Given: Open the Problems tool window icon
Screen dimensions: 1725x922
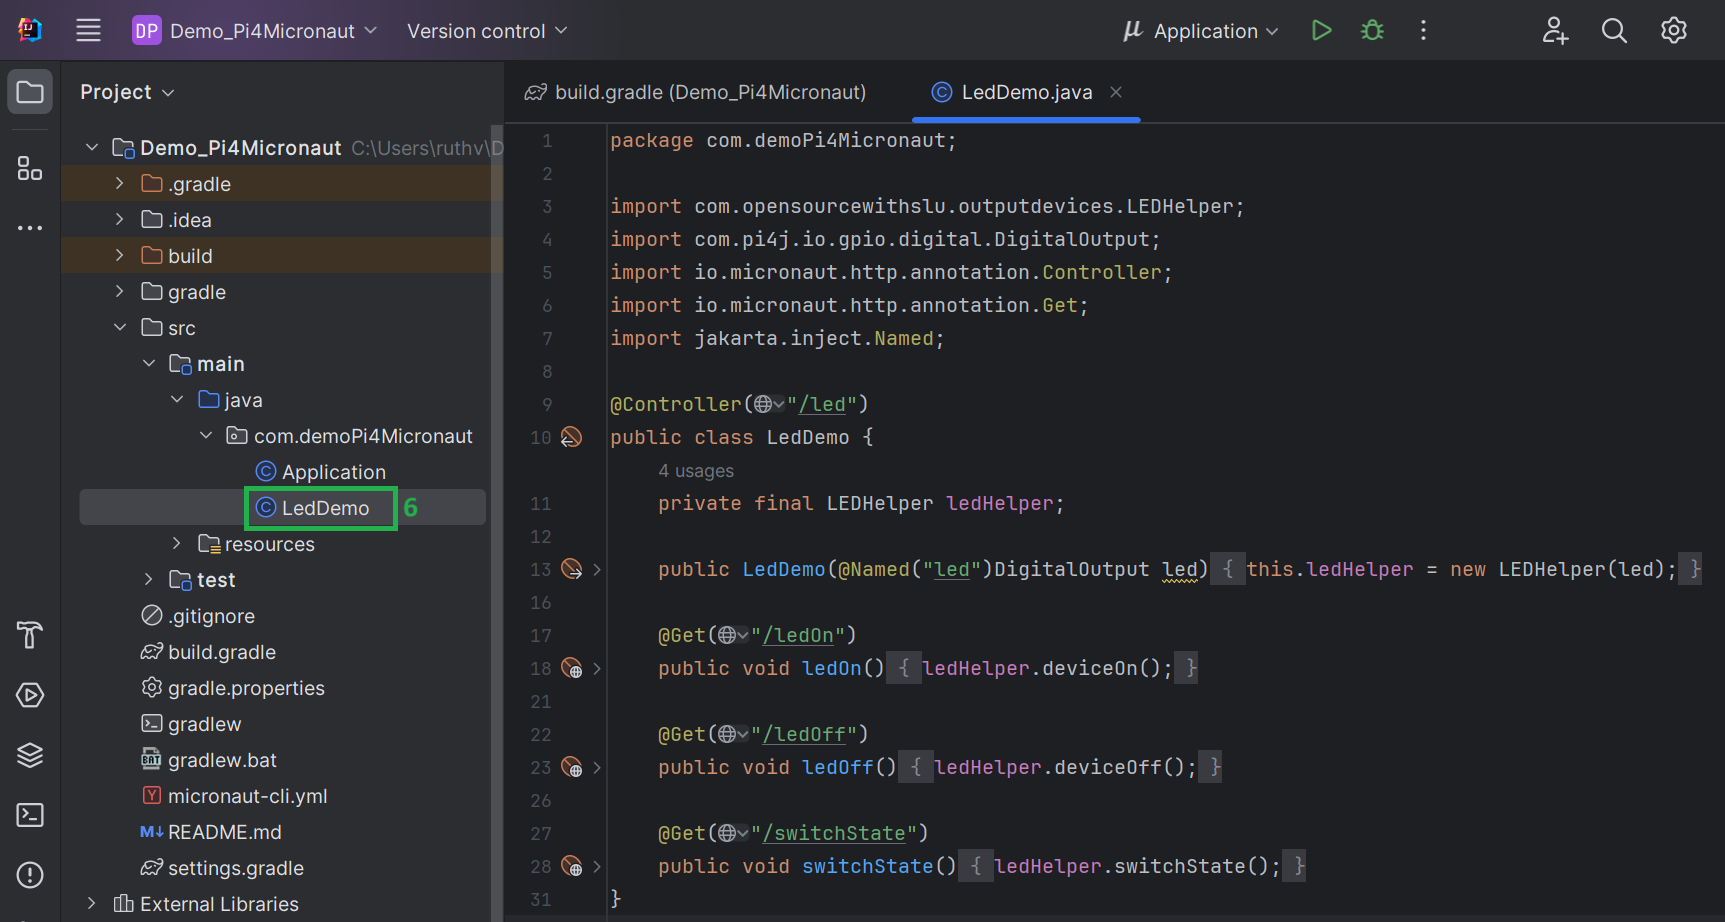Looking at the screenshot, I should (x=30, y=875).
